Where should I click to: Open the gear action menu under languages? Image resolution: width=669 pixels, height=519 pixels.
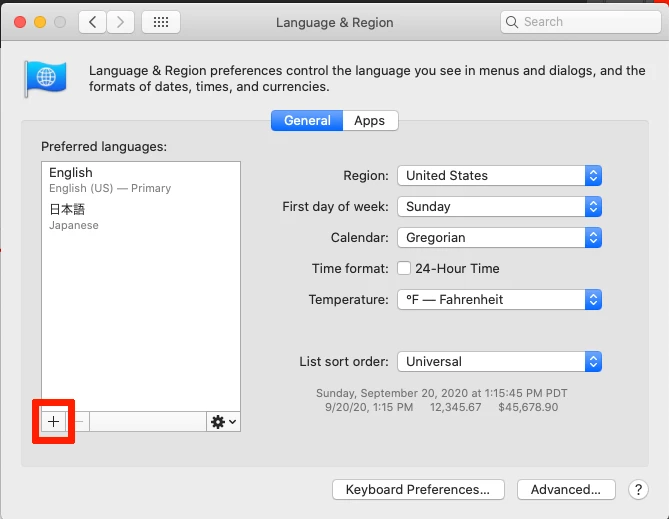pyautogui.click(x=224, y=422)
